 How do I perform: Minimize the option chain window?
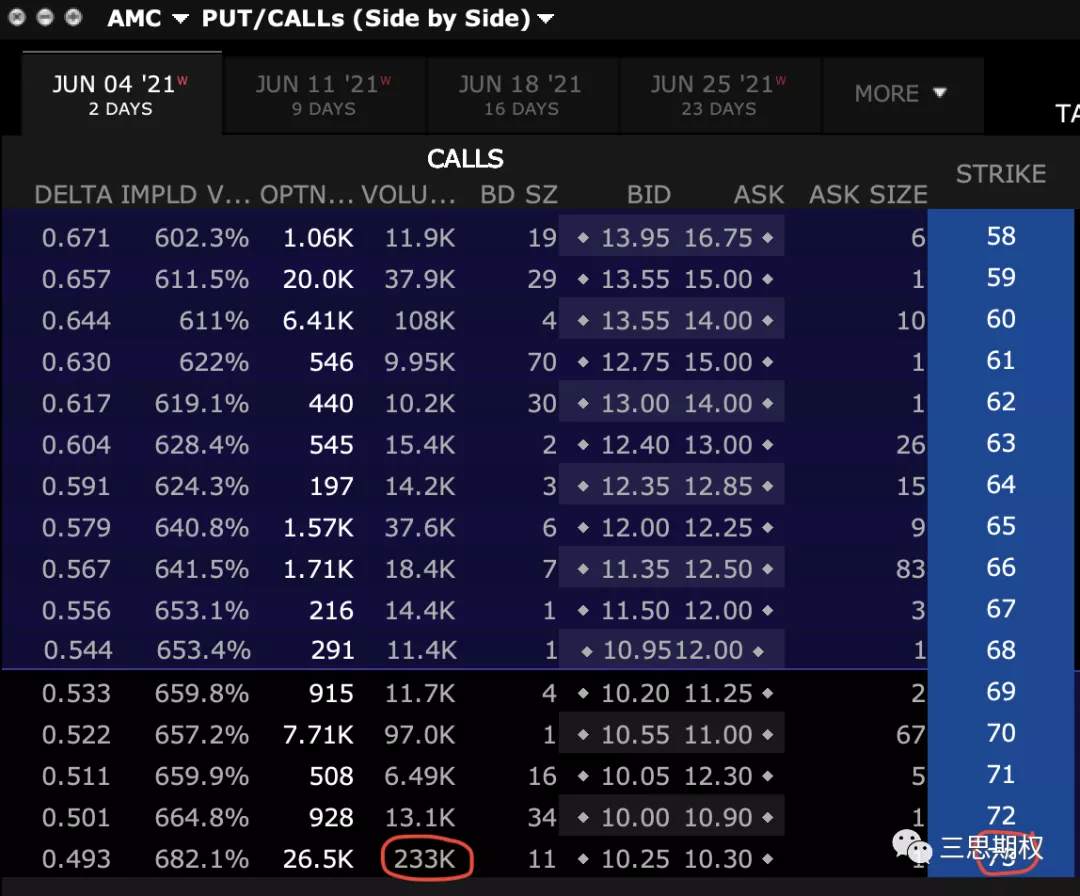(x=45, y=17)
